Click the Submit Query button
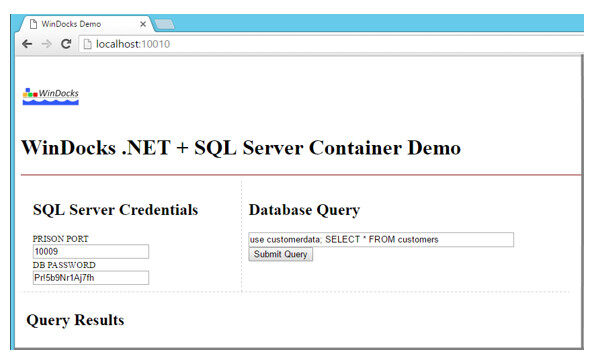 (280, 254)
